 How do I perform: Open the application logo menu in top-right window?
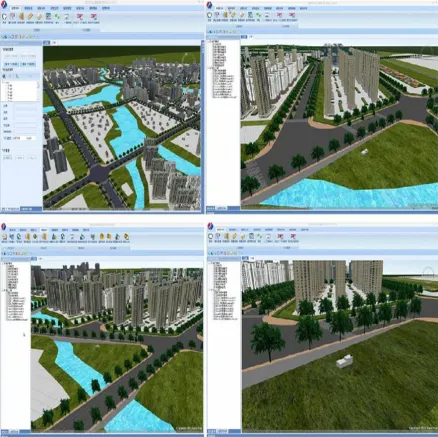[209, 5]
